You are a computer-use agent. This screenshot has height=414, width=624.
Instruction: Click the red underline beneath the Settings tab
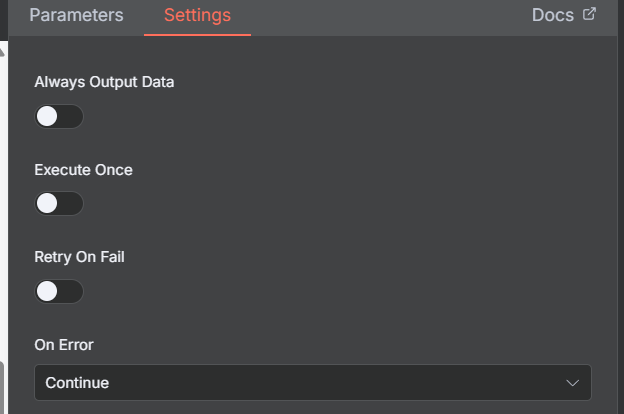pos(197,35)
